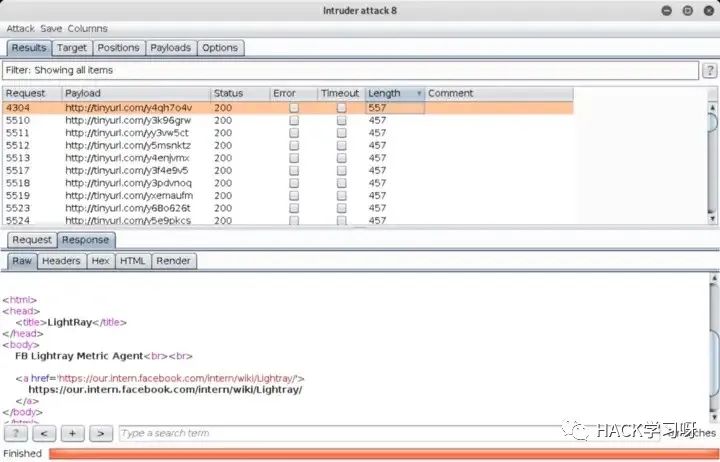Click the '+' search options button

[x=72, y=433]
